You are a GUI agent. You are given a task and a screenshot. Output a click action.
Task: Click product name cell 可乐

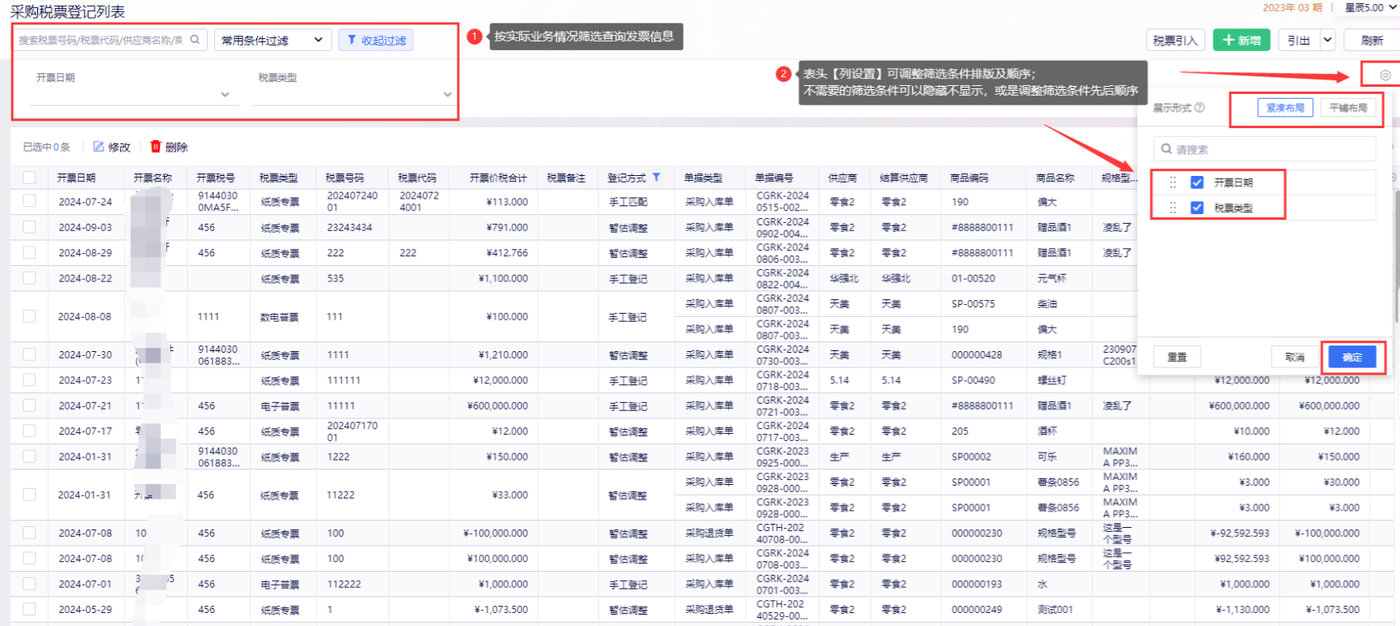click(x=1046, y=456)
